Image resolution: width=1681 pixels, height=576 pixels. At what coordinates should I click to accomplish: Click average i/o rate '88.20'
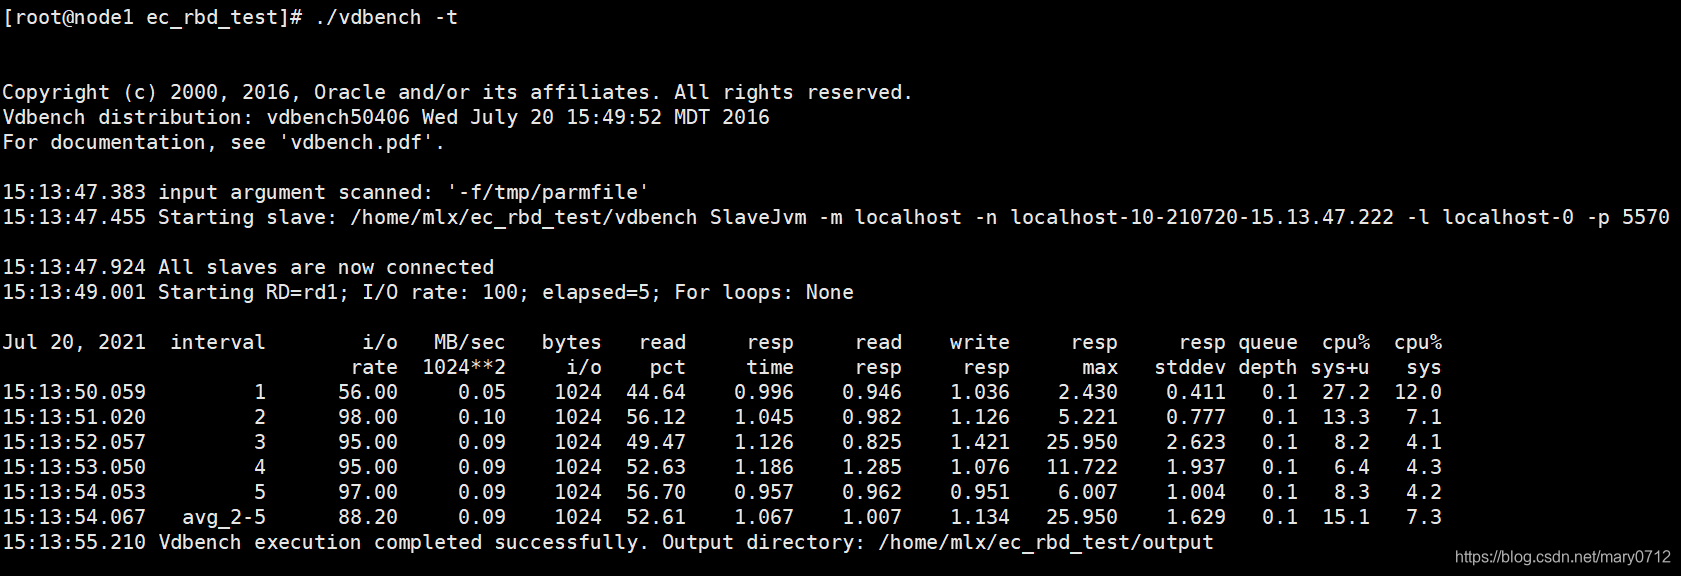[x=368, y=517]
